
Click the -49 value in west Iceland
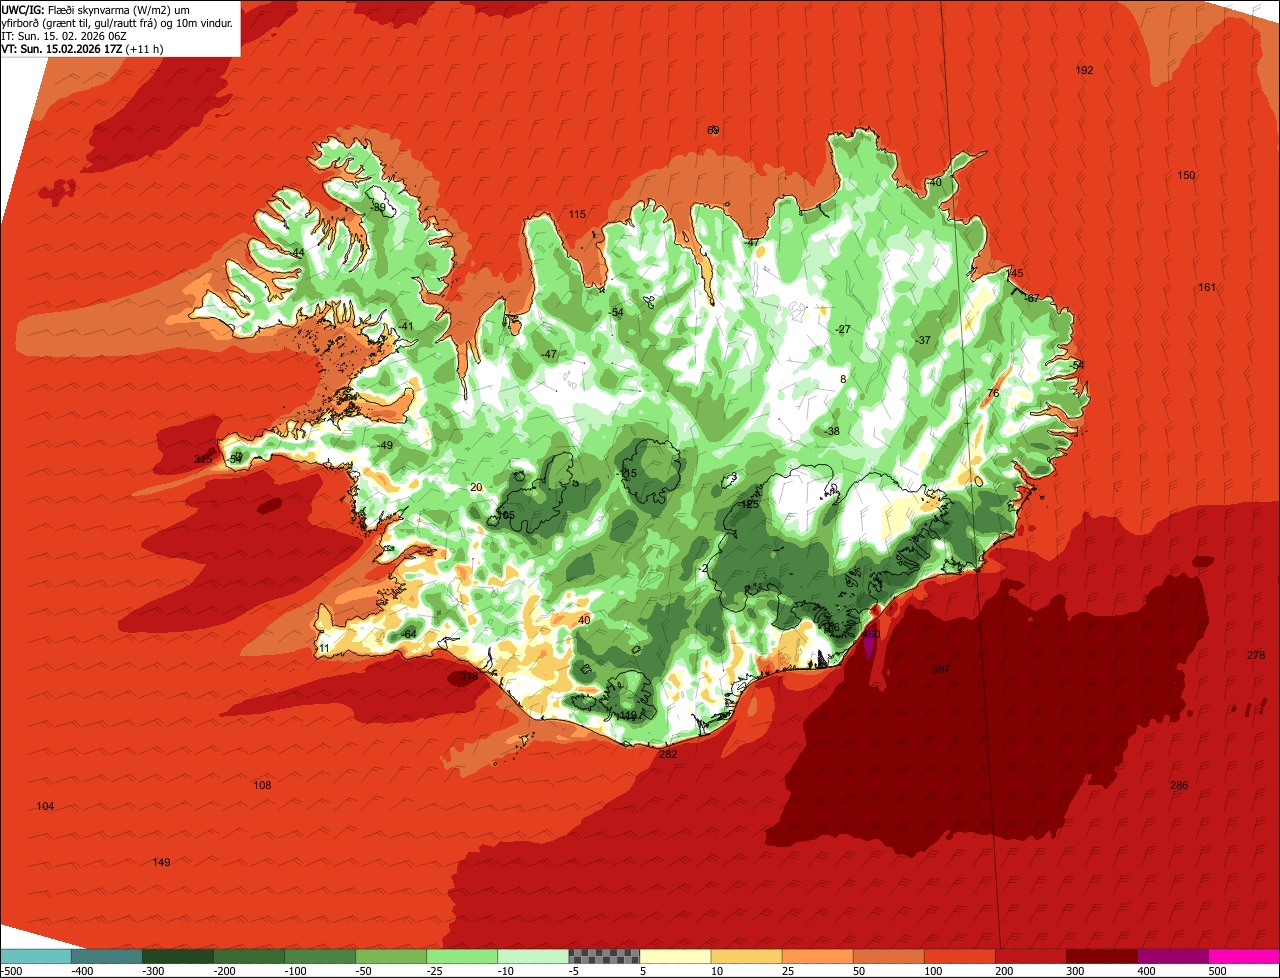pos(385,445)
